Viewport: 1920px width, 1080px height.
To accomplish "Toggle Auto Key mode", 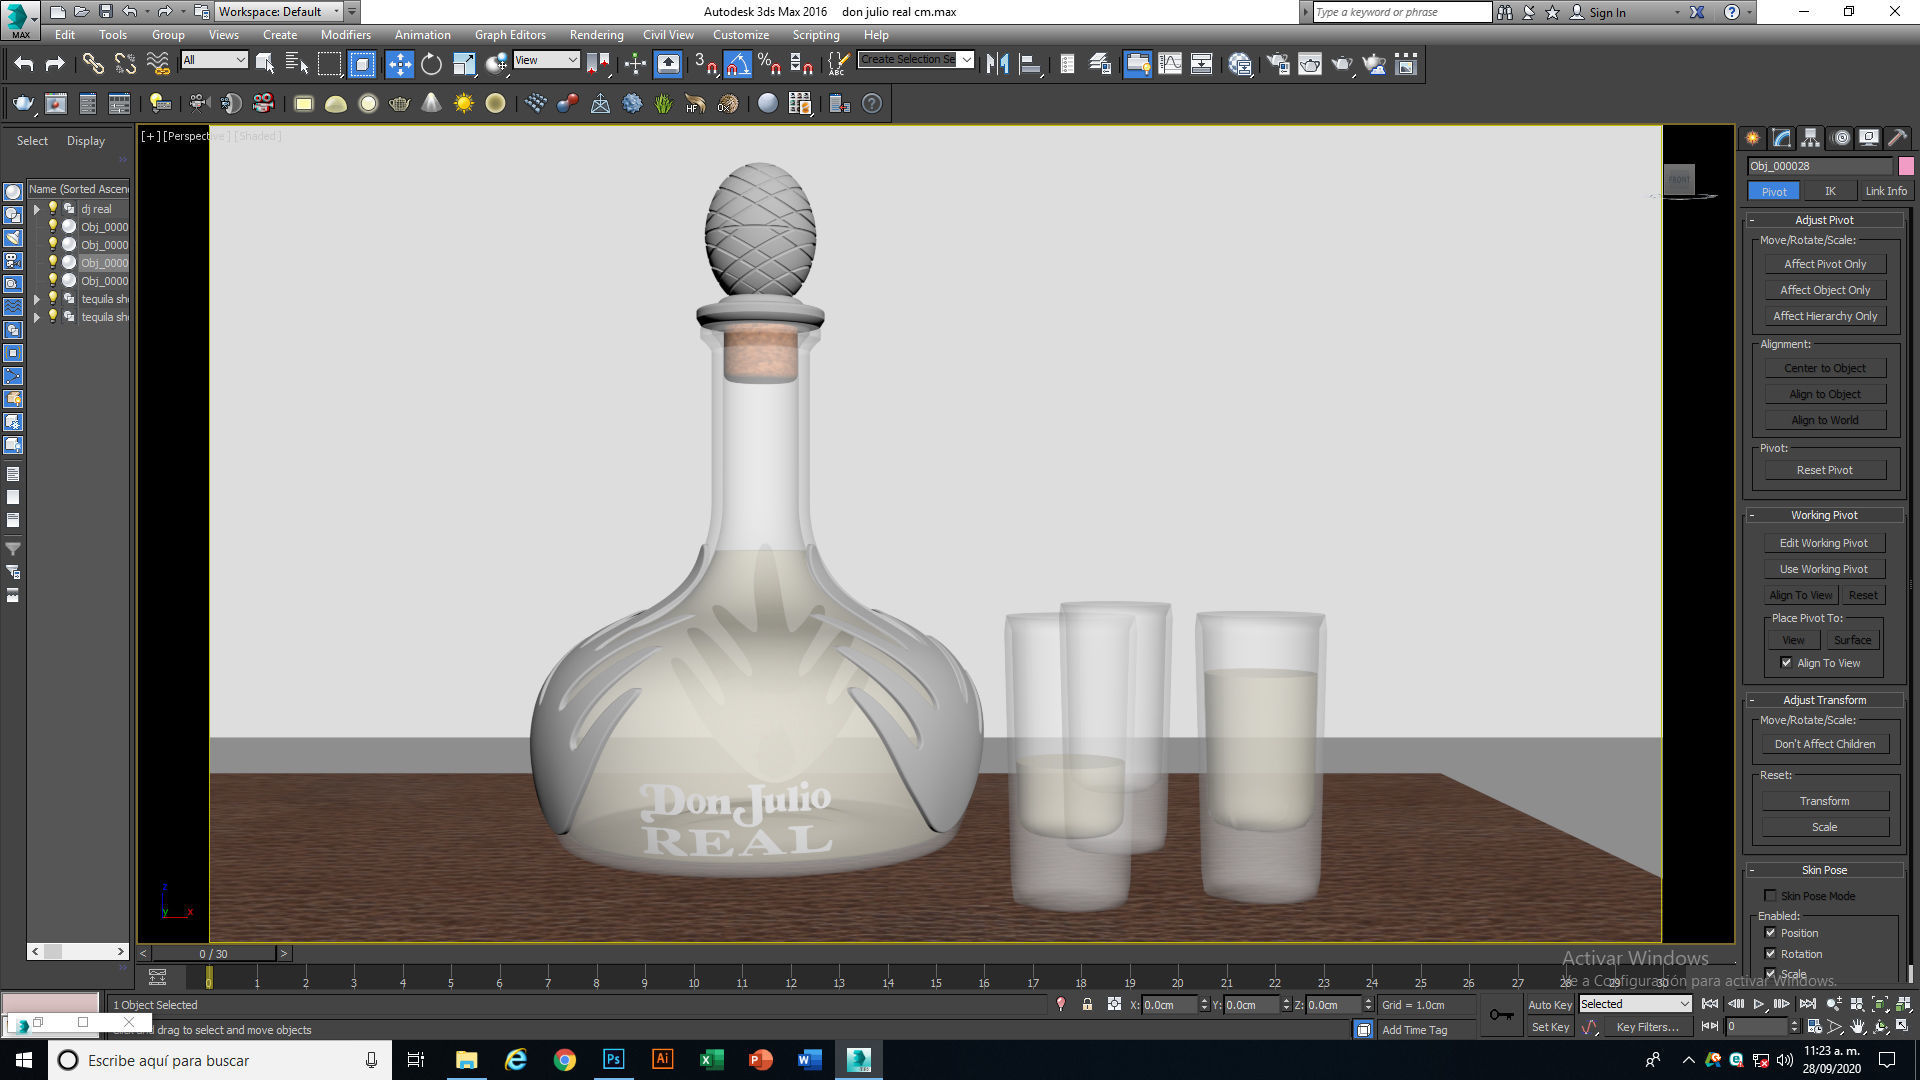I will tap(1550, 1004).
